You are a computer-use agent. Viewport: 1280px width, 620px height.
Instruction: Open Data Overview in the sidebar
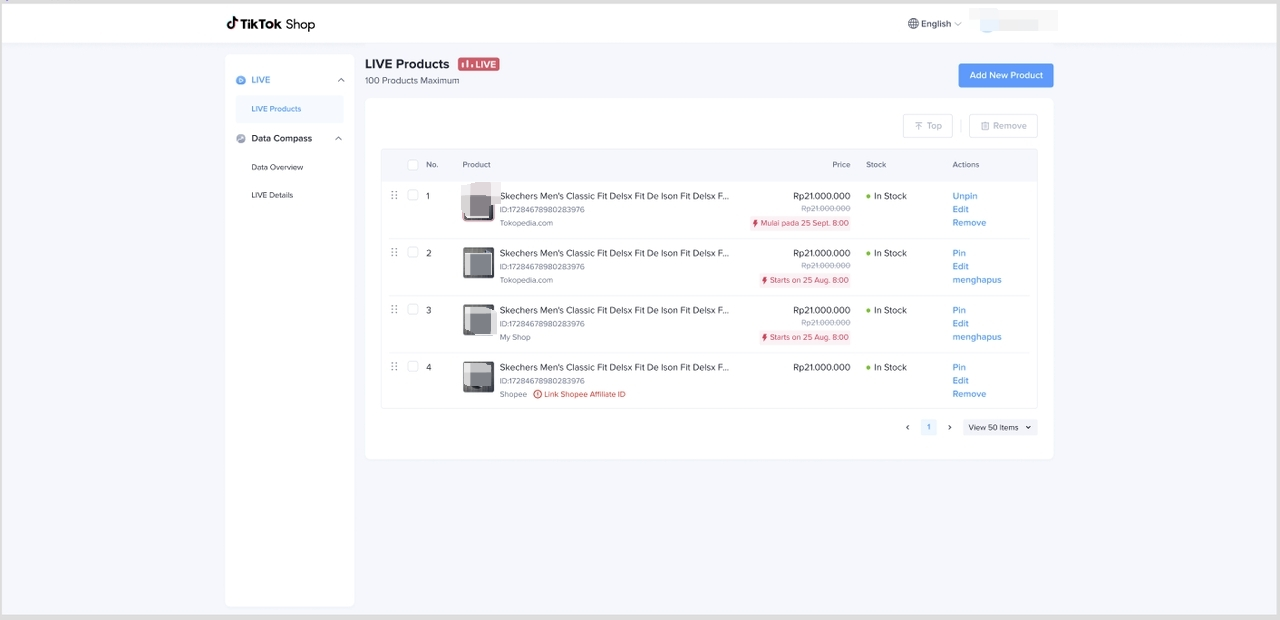coord(277,167)
